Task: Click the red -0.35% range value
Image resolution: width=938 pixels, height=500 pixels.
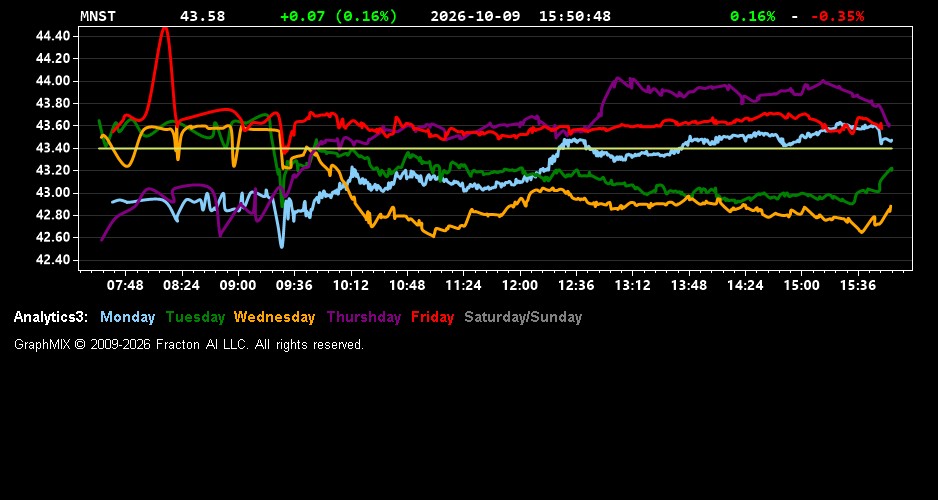Action: tap(838, 16)
